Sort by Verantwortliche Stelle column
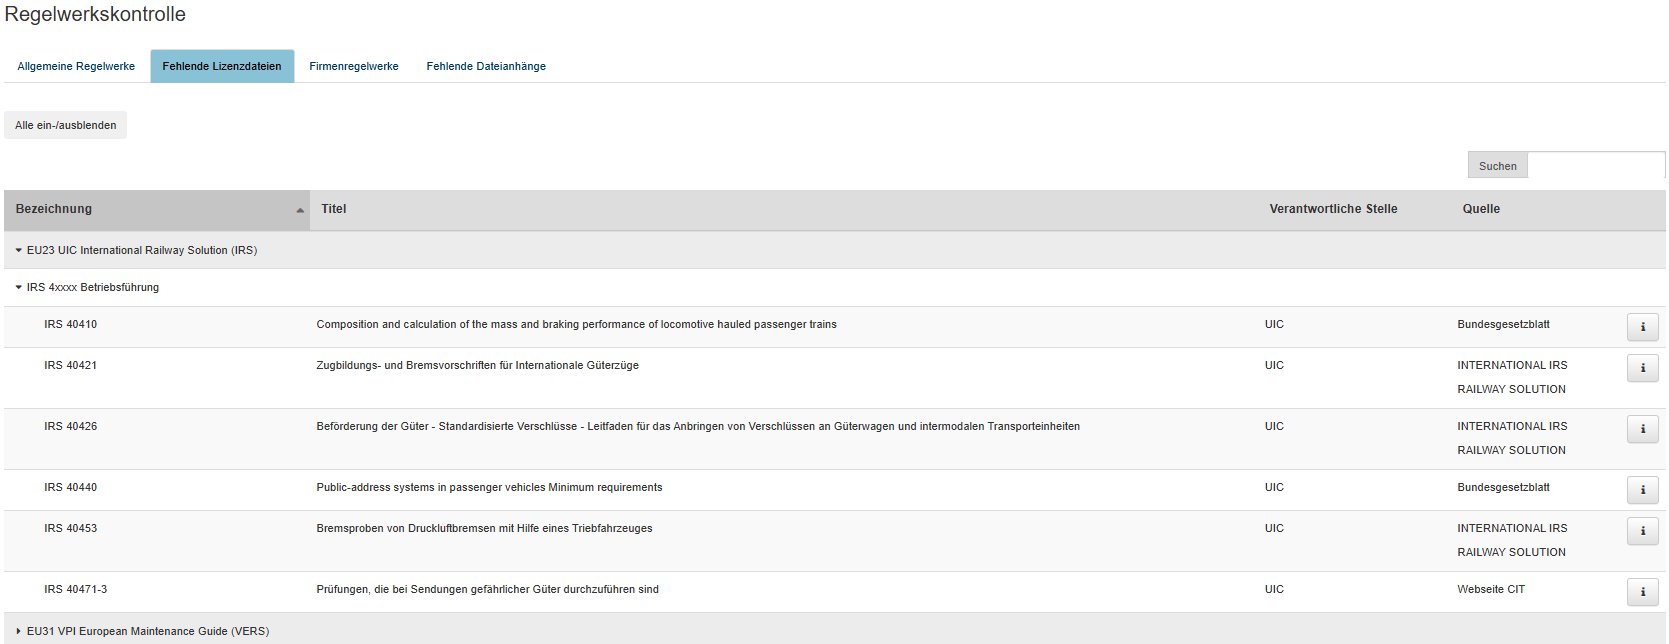This screenshot has width=1669, height=644. pos(1333,210)
